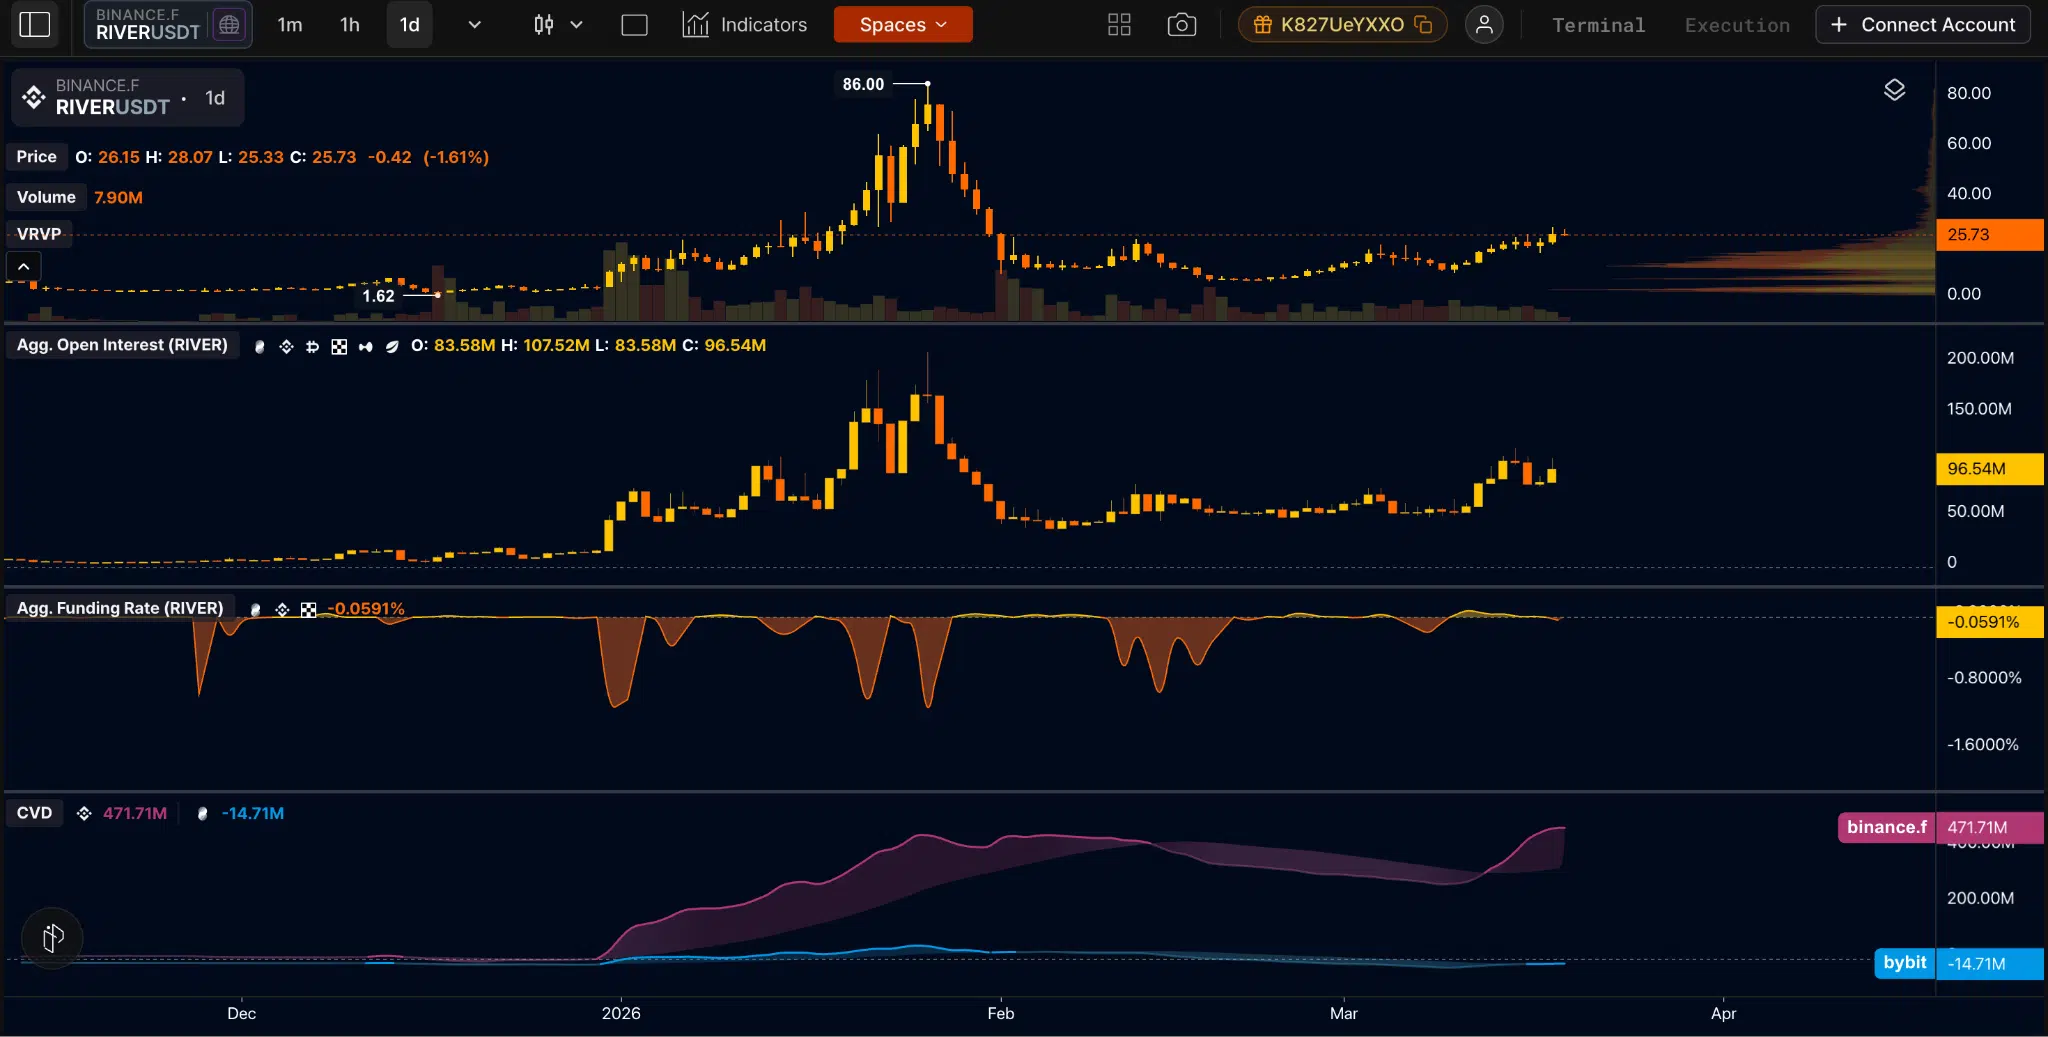
Task: Open layers manager icon on price chart
Action: (1895, 90)
